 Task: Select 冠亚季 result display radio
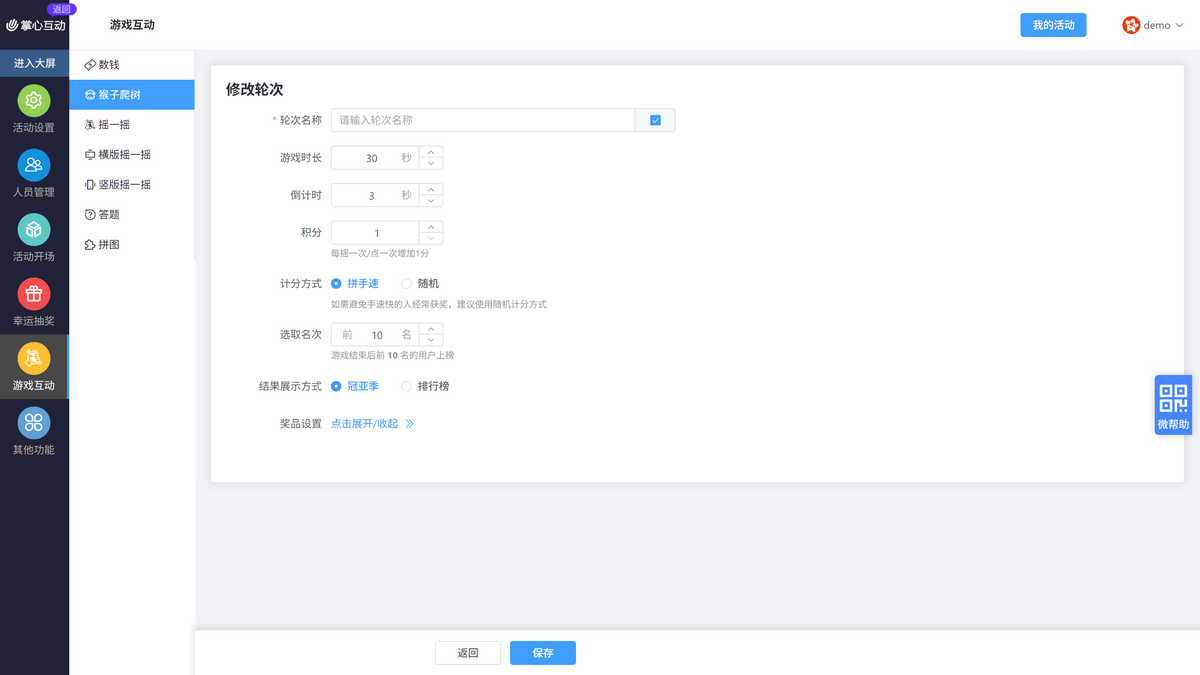point(336,386)
